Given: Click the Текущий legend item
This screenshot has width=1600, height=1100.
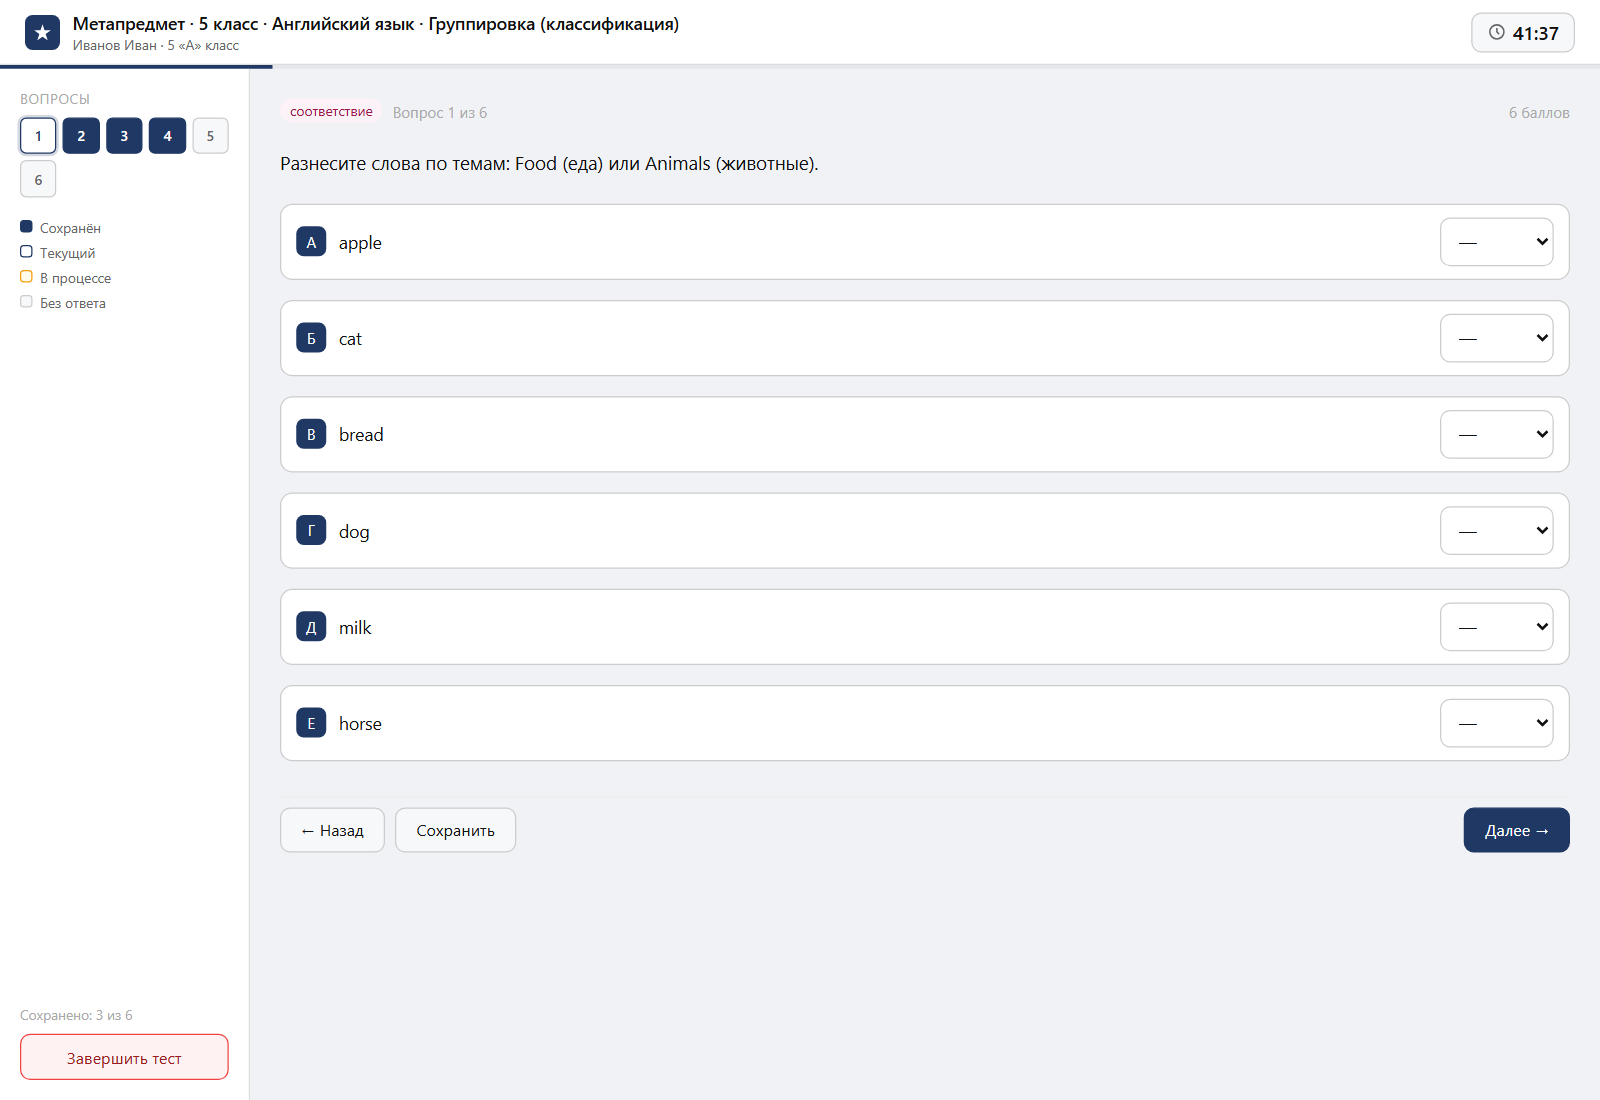Looking at the screenshot, I should [x=58, y=253].
